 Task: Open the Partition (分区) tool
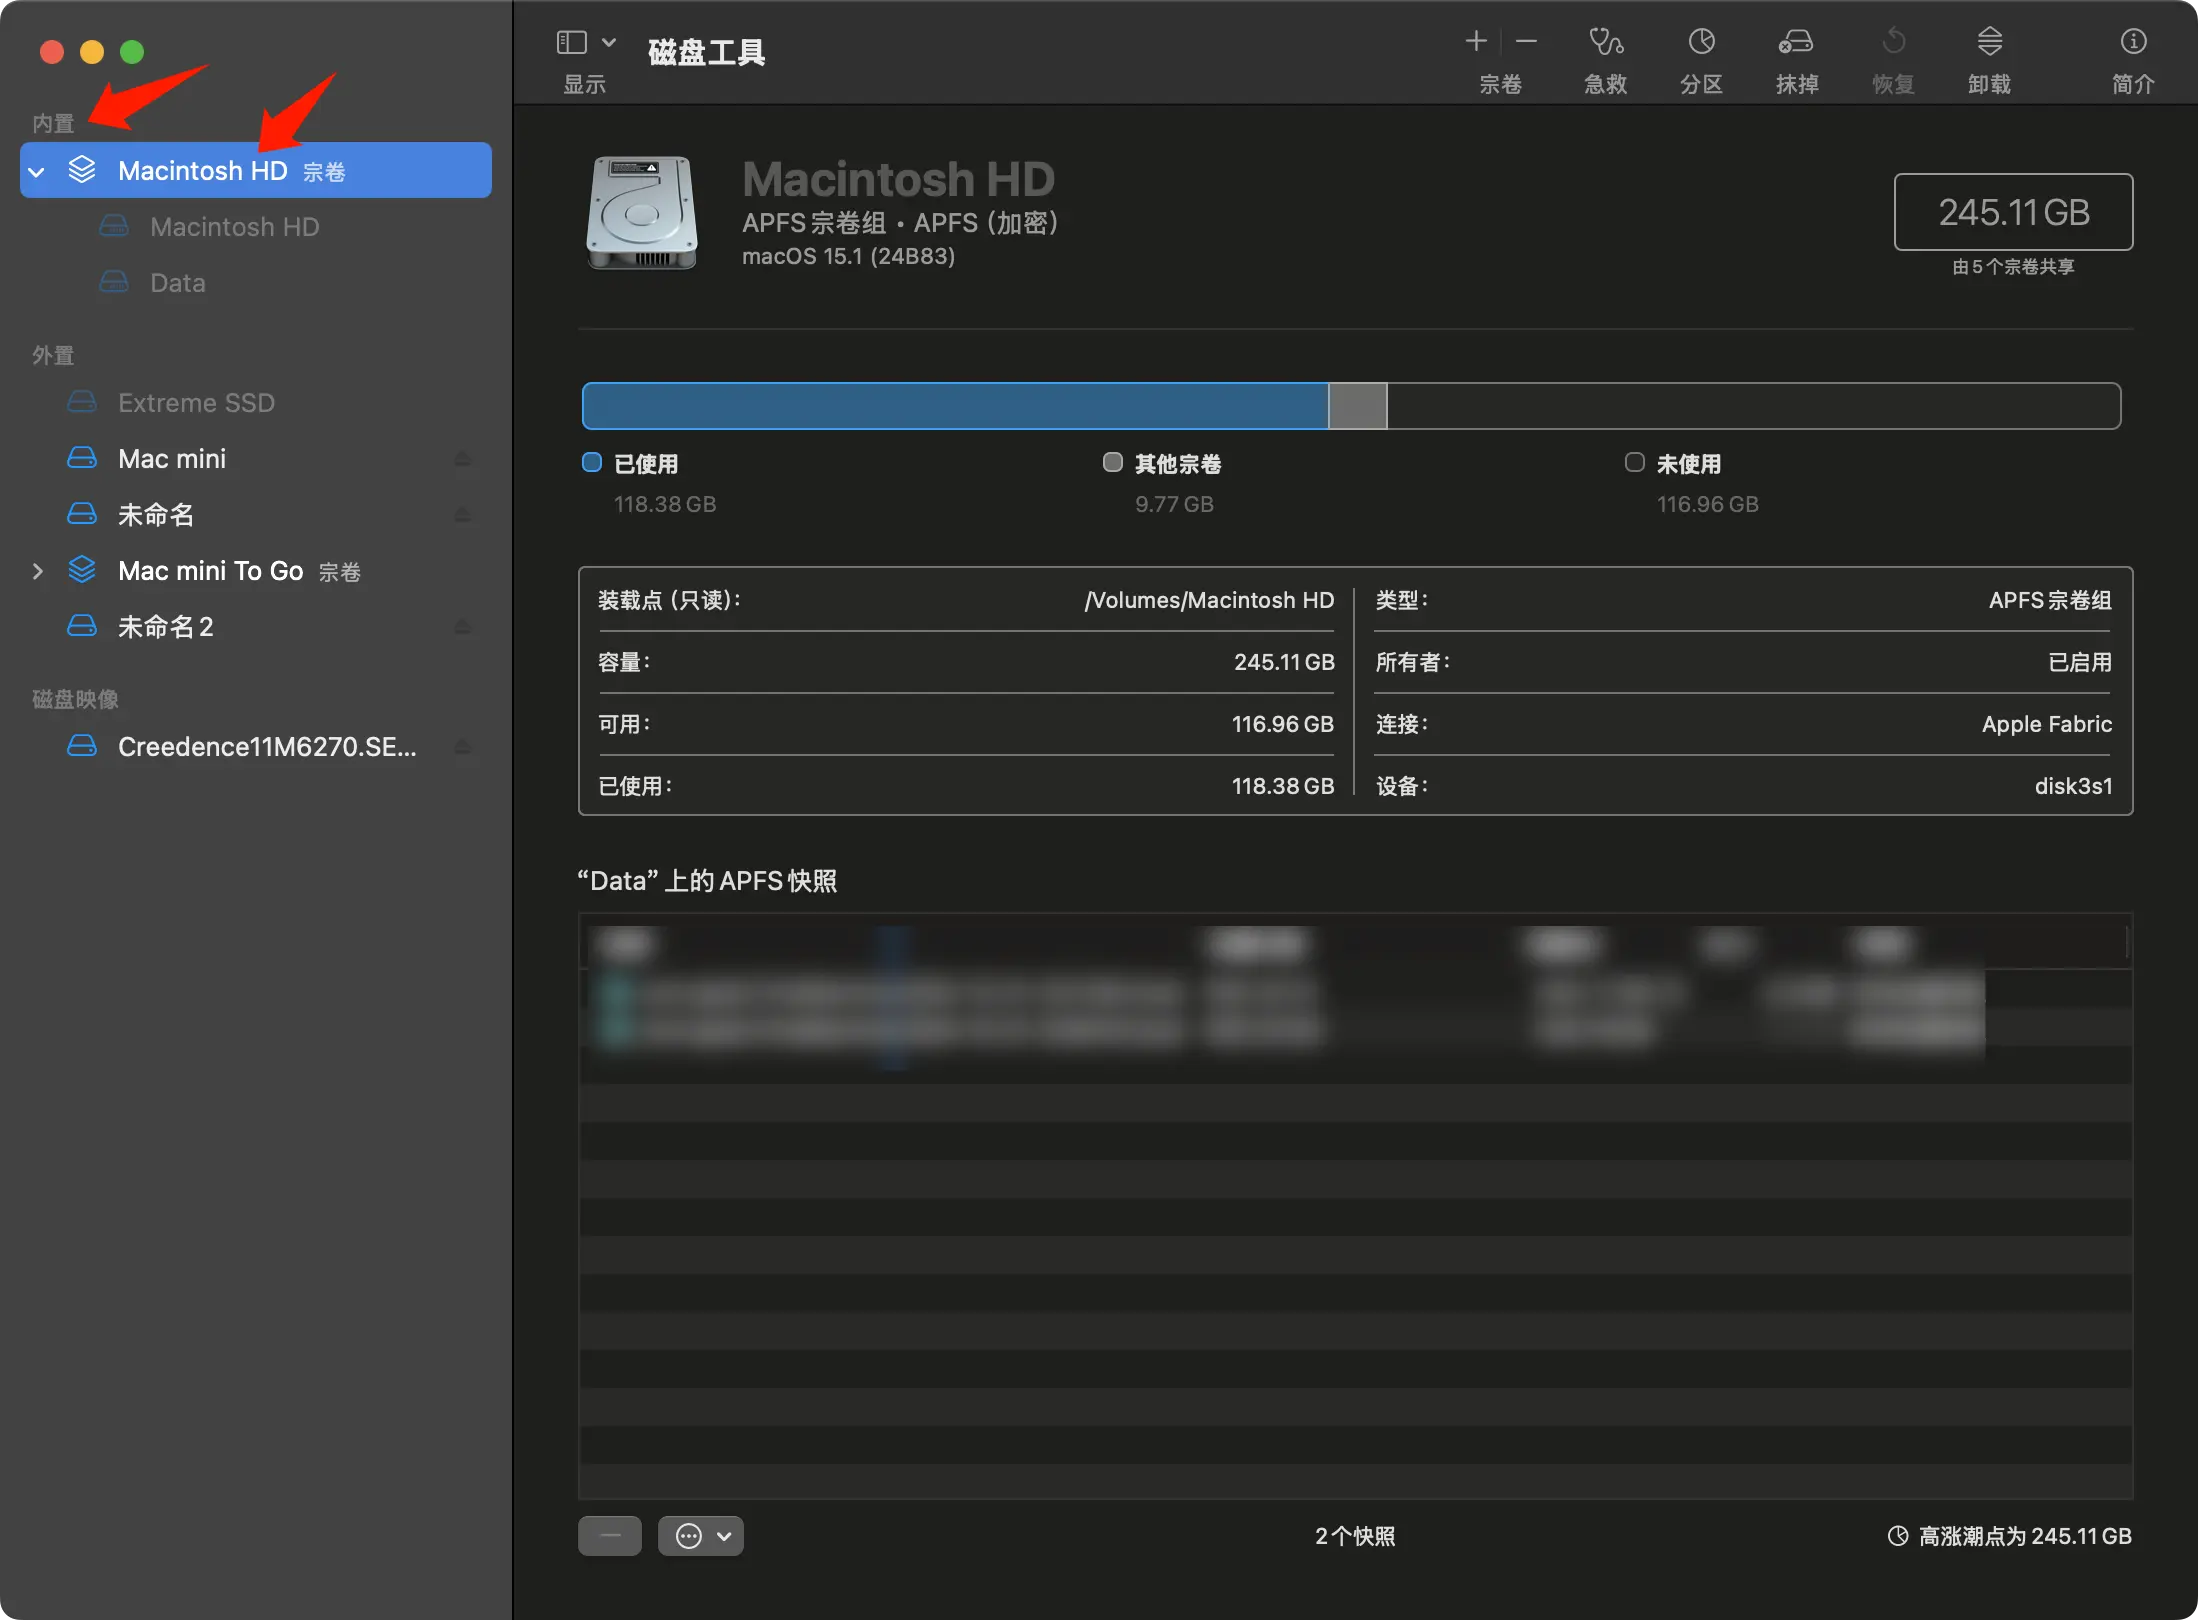(1701, 42)
